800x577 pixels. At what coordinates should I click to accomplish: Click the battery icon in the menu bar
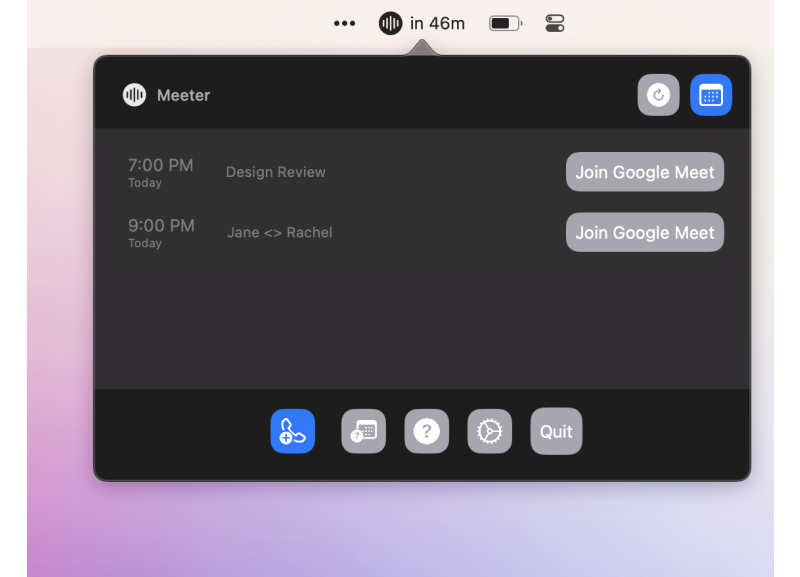(x=505, y=22)
